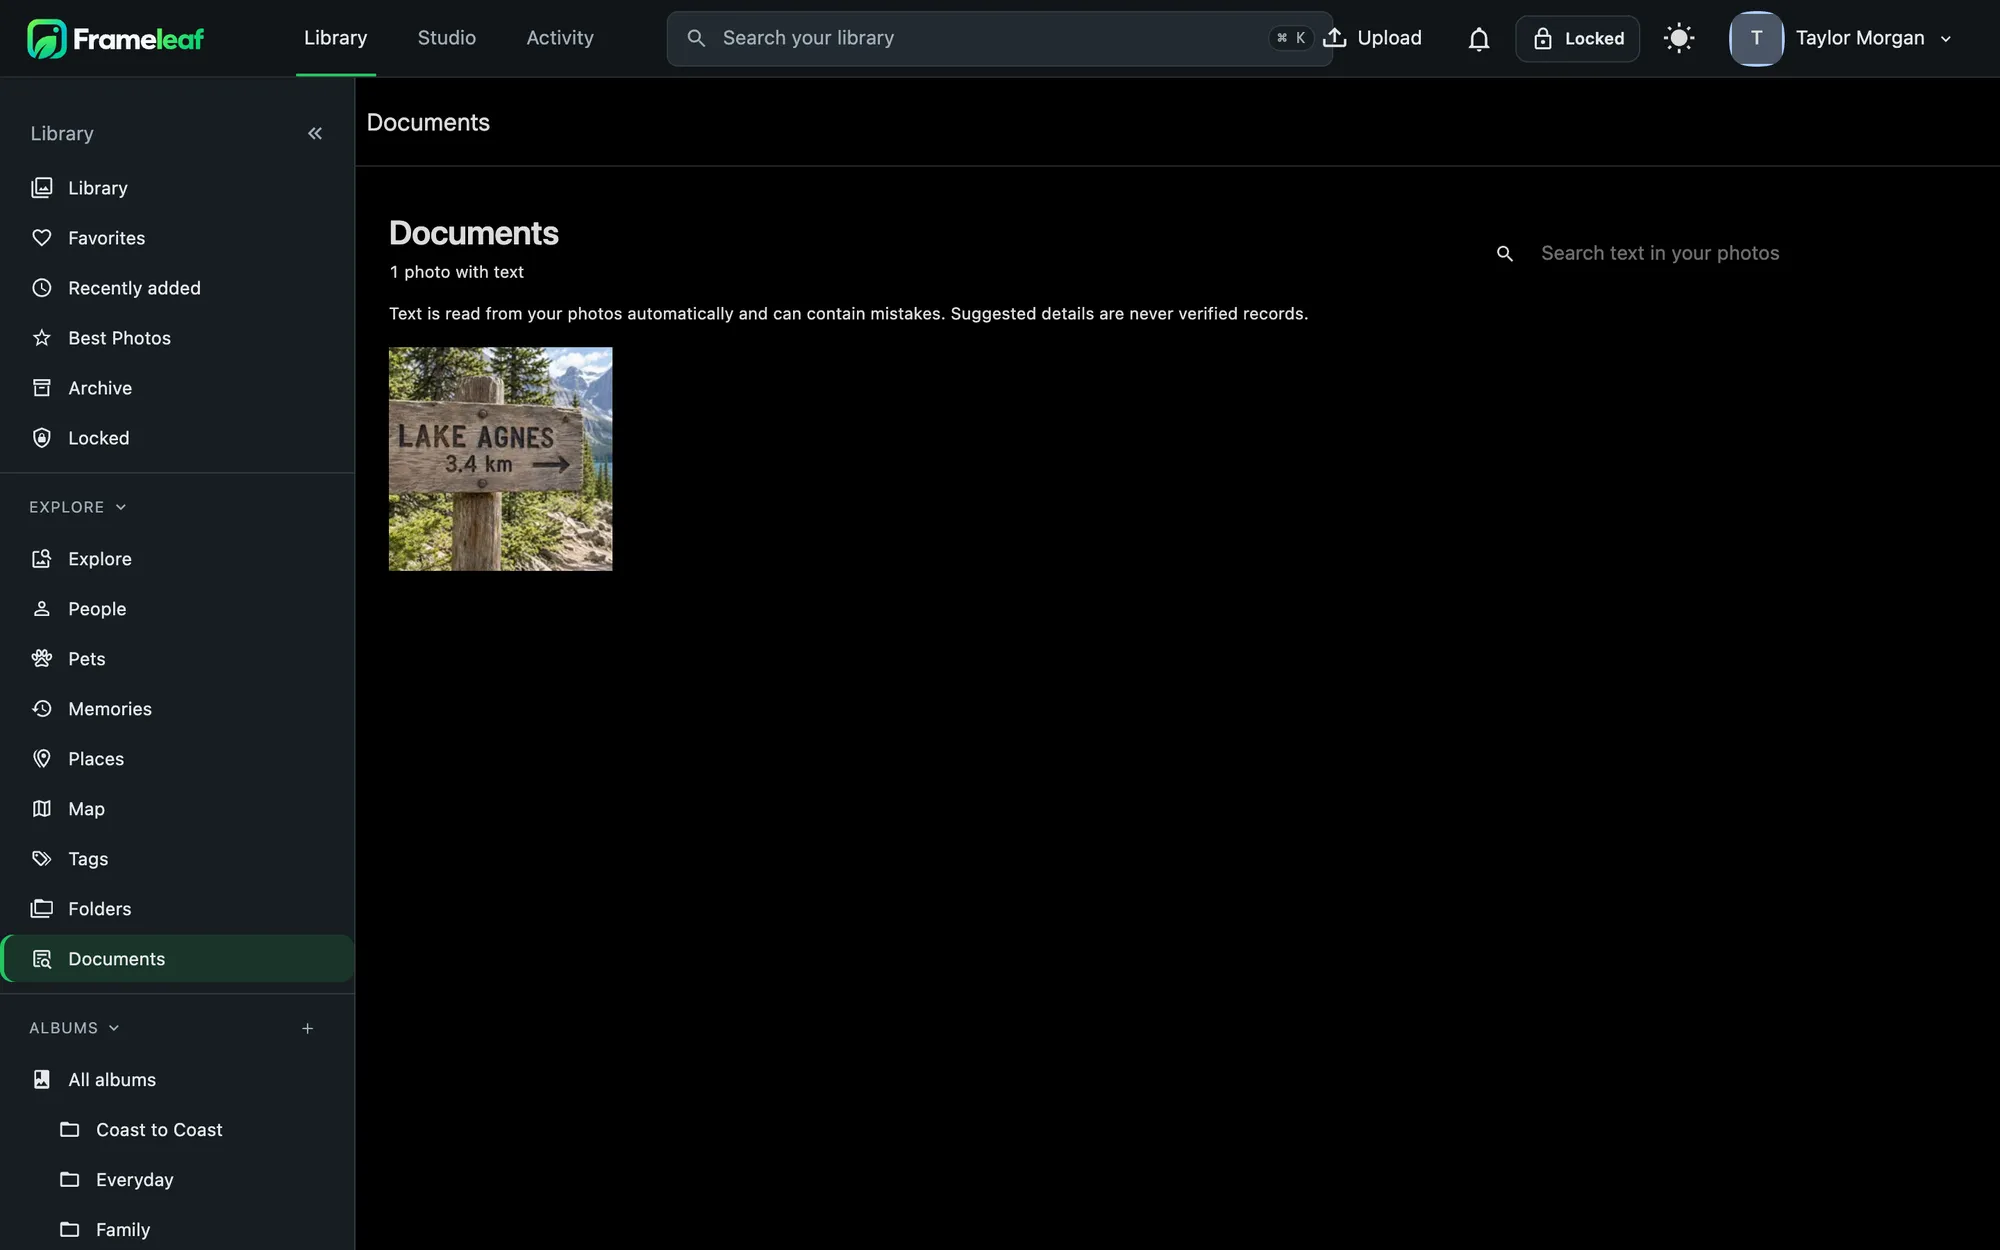Focus the Search your library field

tap(999, 38)
